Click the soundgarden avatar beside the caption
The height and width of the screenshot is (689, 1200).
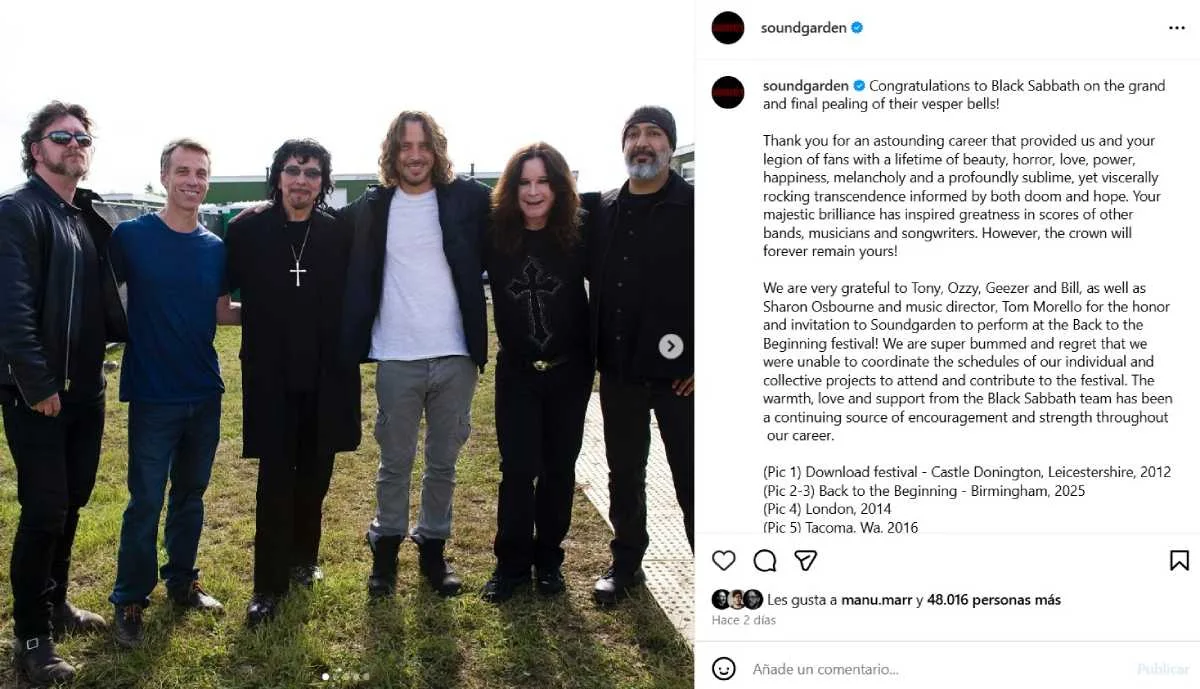click(x=728, y=92)
